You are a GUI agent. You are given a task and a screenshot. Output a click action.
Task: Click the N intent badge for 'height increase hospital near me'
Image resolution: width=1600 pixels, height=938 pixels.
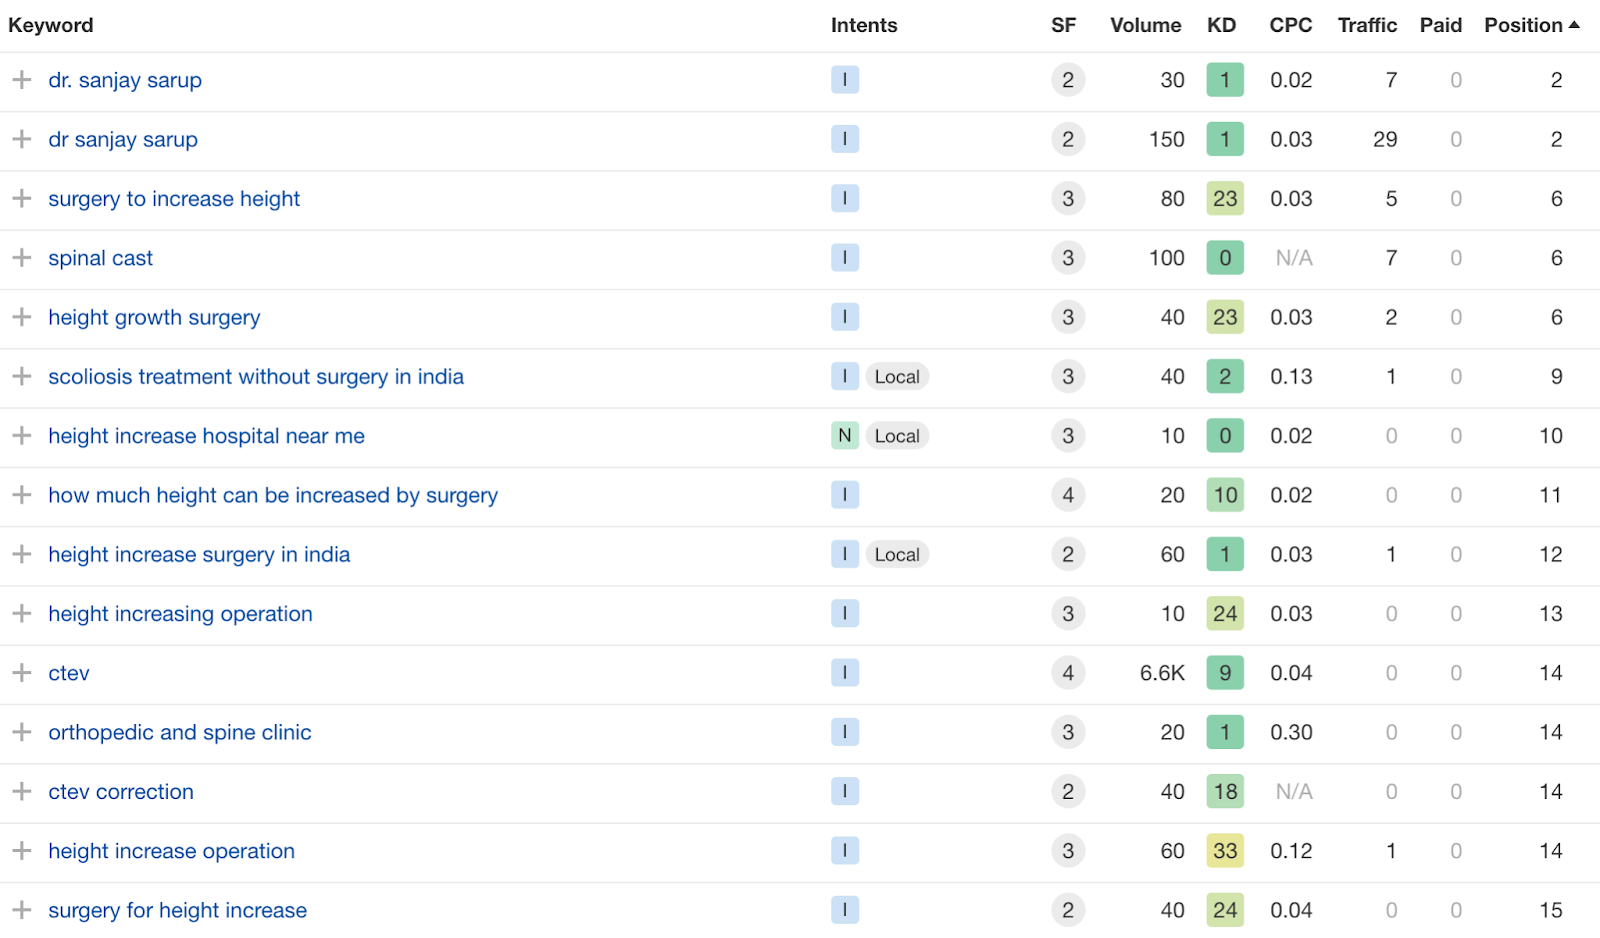point(845,436)
